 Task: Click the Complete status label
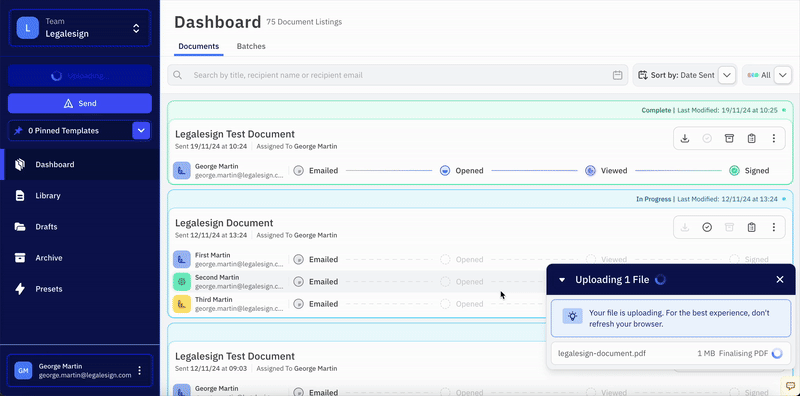(x=656, y=110)
